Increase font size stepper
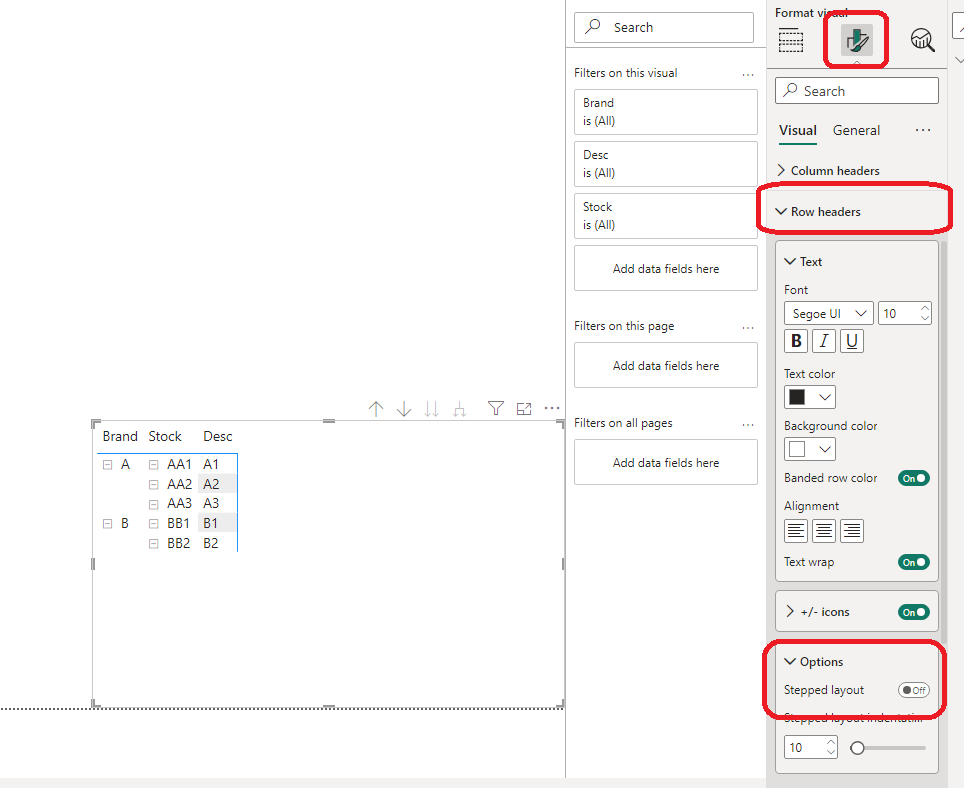This screenshot has width=964, height=788. coord(925,309)
